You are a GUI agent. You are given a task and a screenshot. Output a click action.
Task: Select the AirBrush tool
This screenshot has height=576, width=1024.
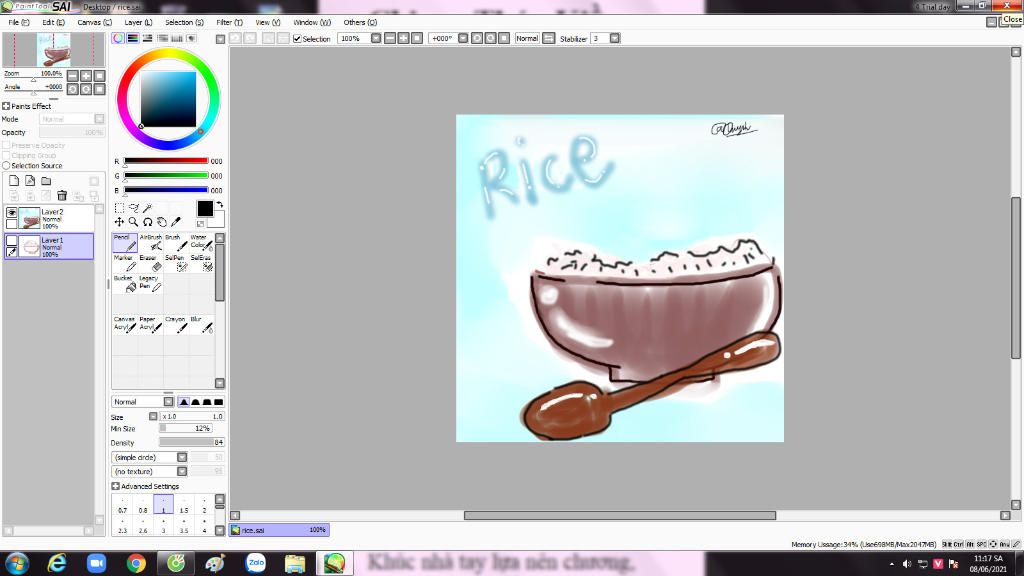150,242
